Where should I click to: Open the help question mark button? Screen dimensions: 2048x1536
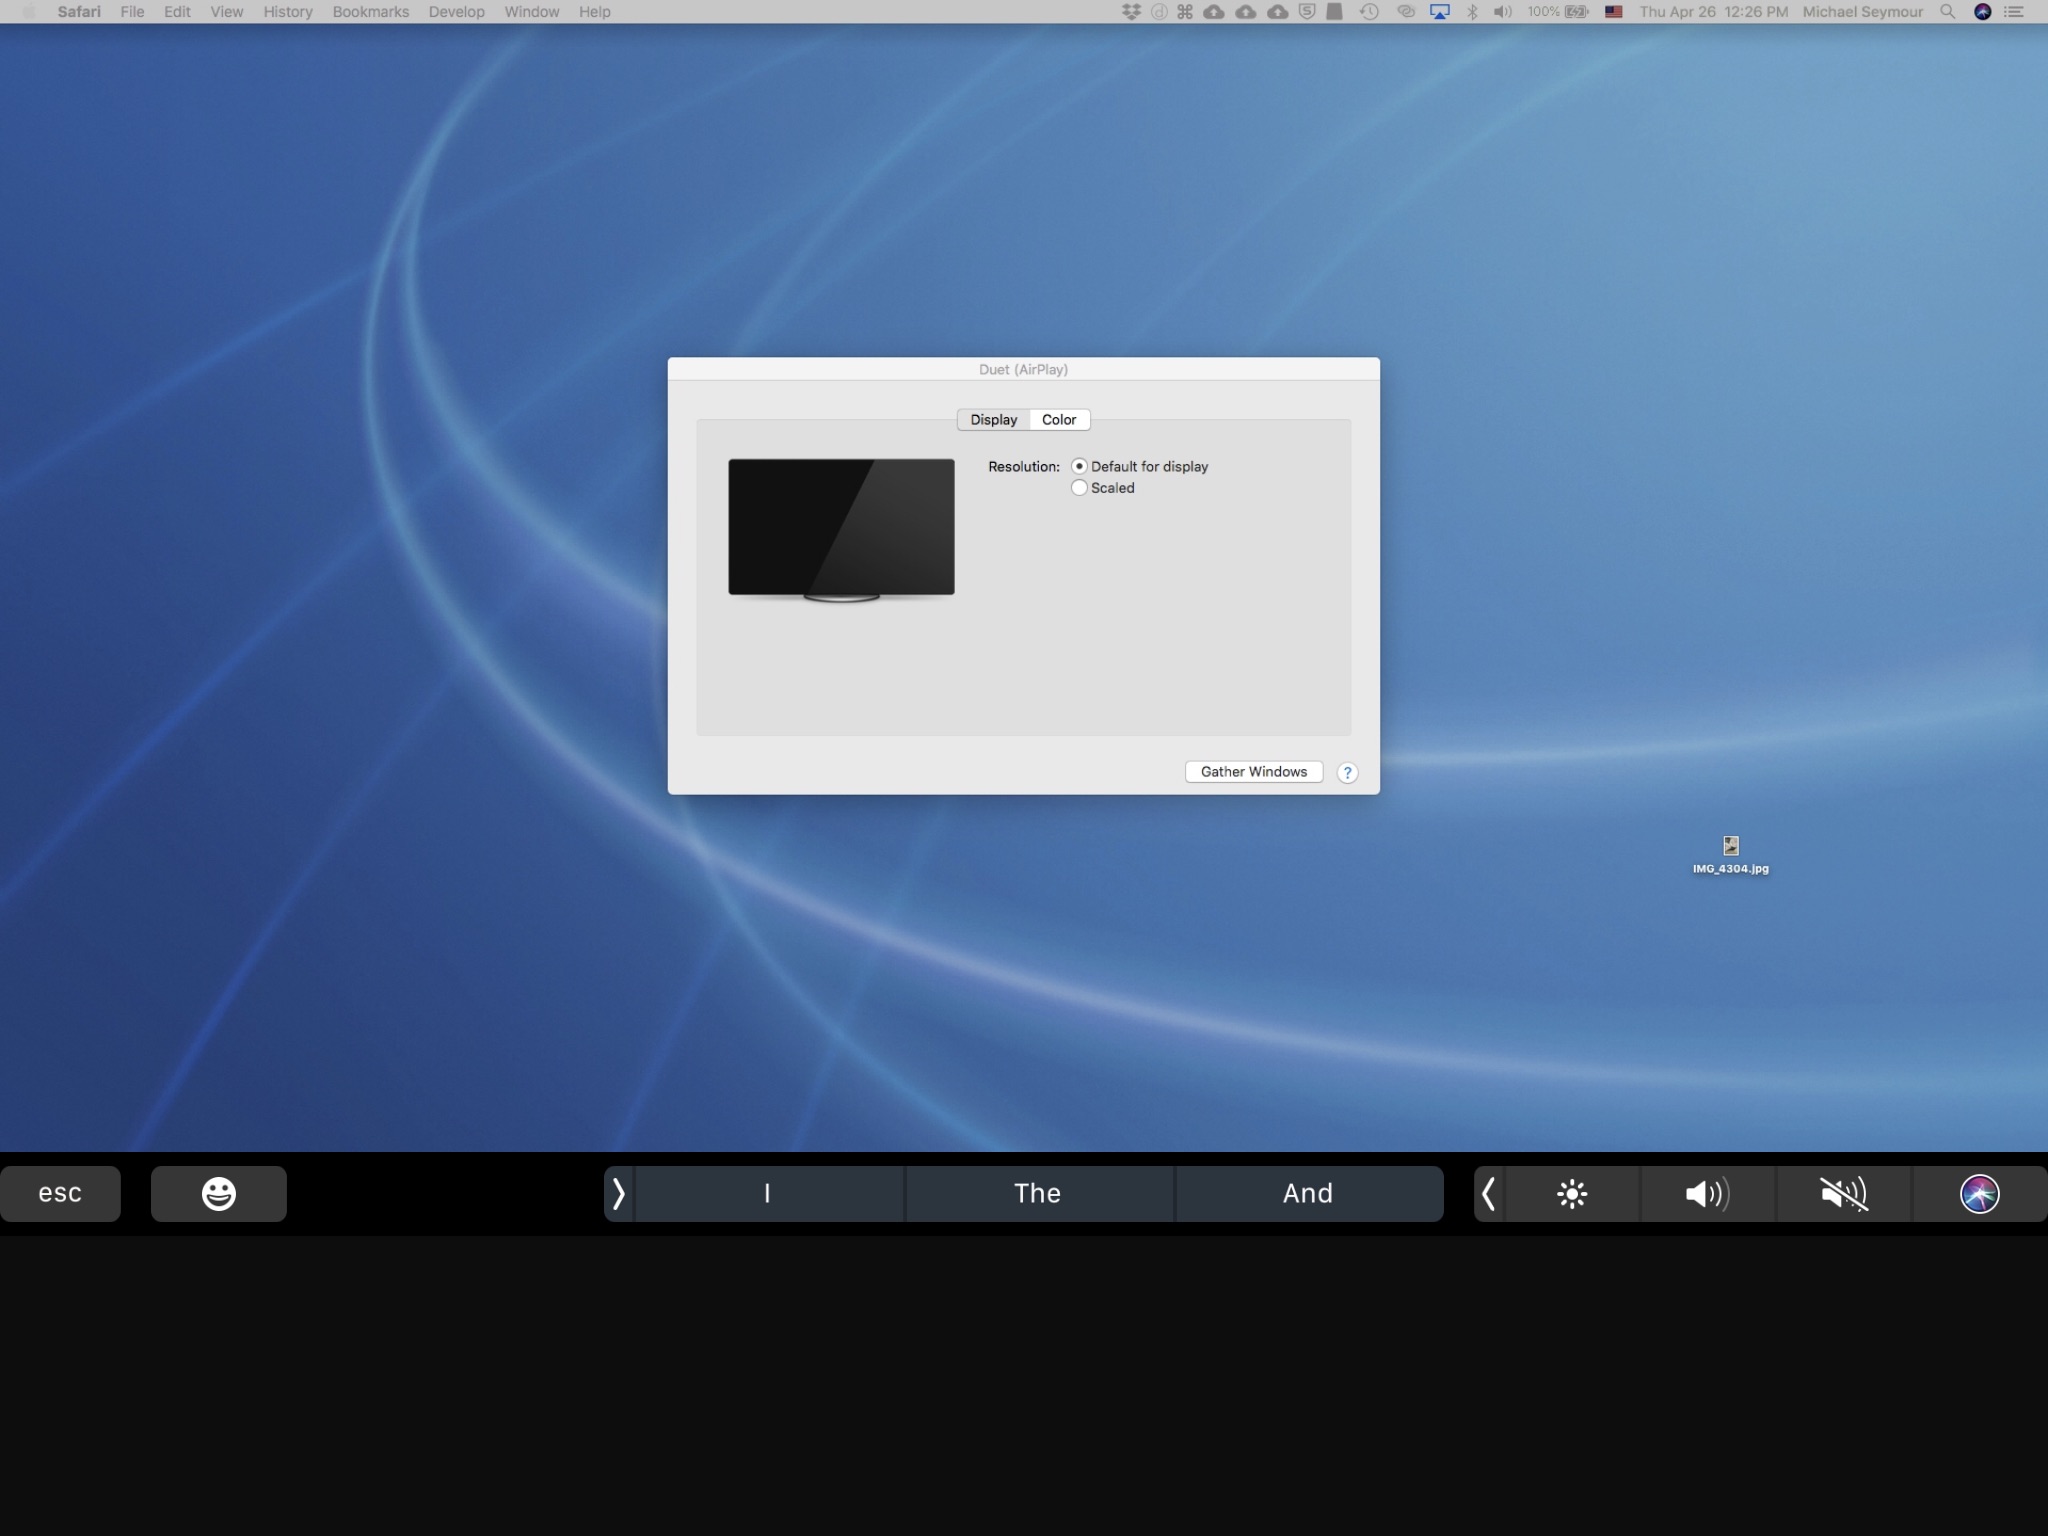[x=1347, y=772]
